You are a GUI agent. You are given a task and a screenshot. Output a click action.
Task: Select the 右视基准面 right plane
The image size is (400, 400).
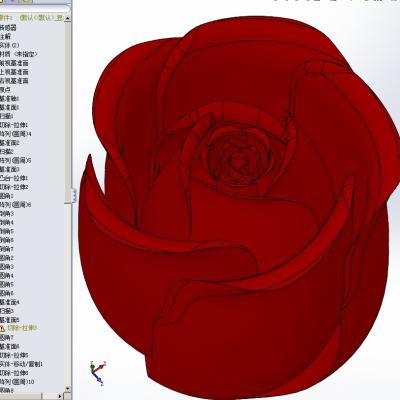click(x=14, y=81)
